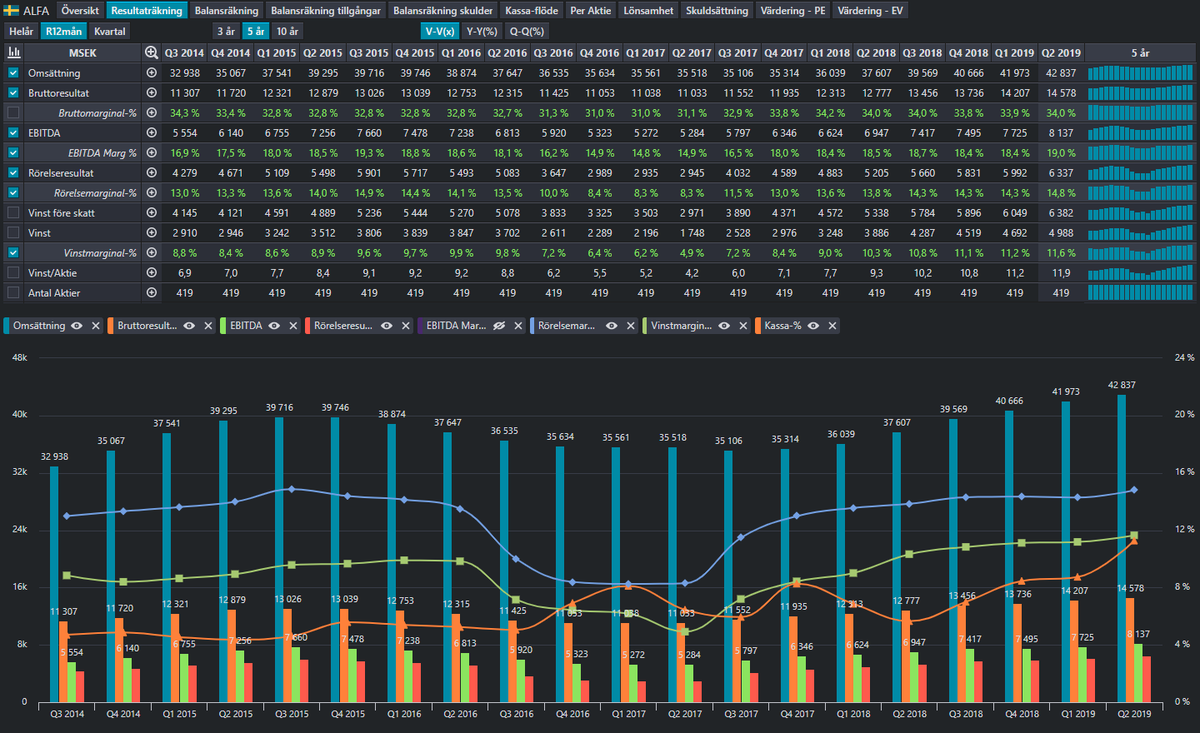The image size is (1200, 733).
Task: Select the 42 837 Omsättning Q2 2019 cell
Action: [x=1061, y=73]
